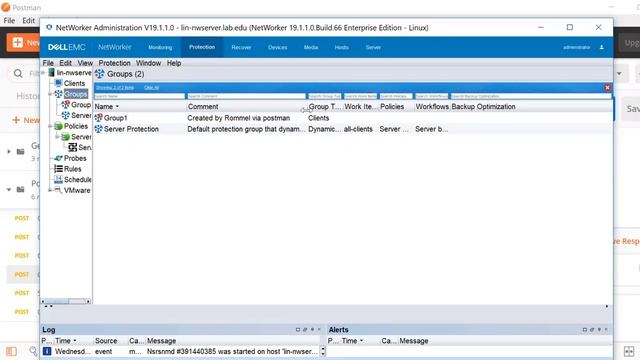This screenshot has width=640, height=360.
Task: Click the Server Protection child icon under Groups
Action: point(65,116)
